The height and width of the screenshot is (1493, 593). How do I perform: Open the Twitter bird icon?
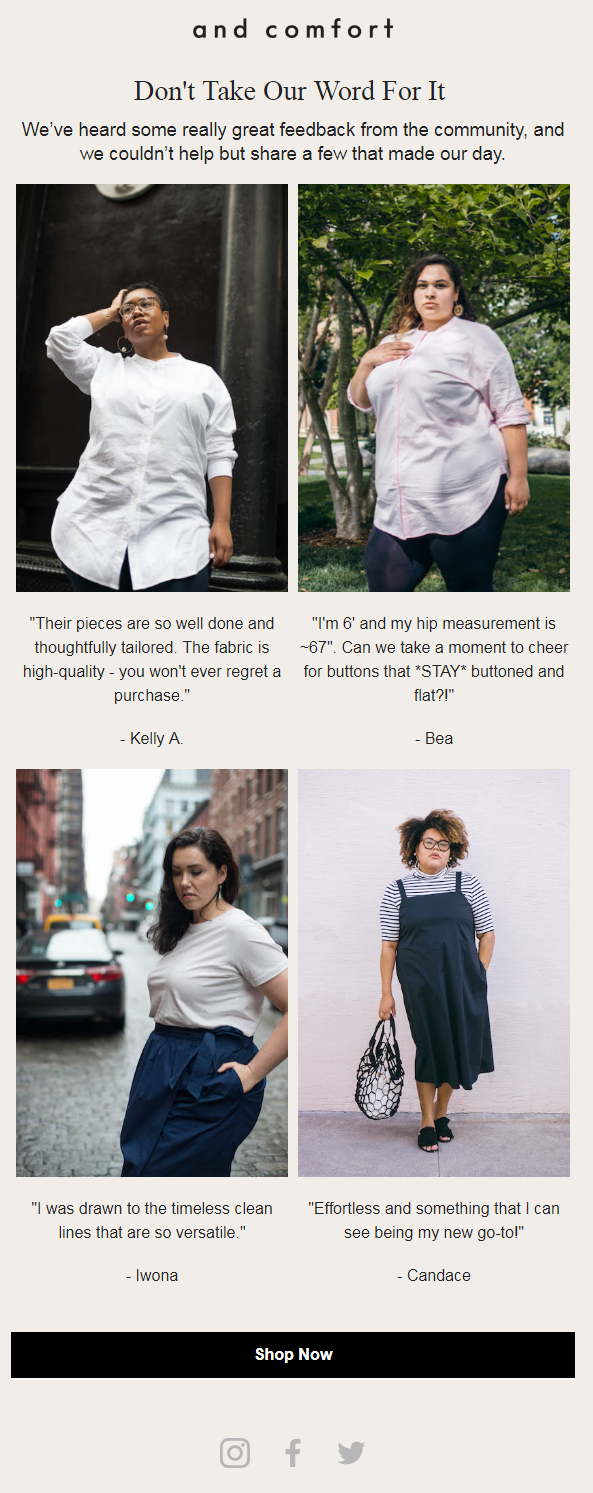tap(351, 1452)
